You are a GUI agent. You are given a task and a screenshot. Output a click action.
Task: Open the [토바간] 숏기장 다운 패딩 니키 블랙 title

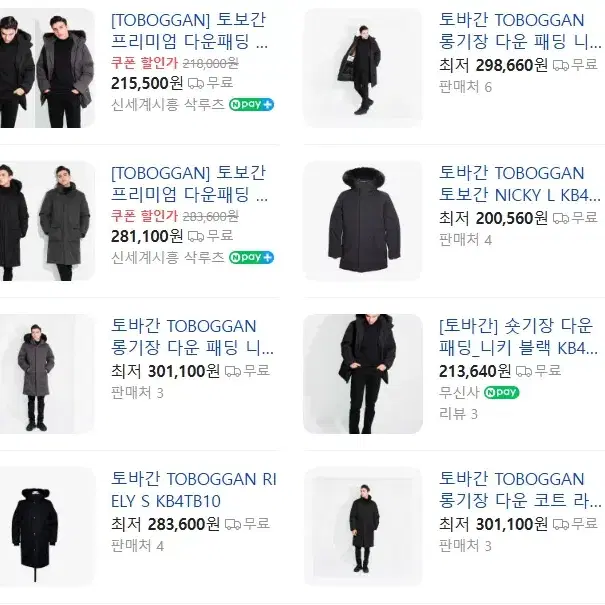coord(518,337)
